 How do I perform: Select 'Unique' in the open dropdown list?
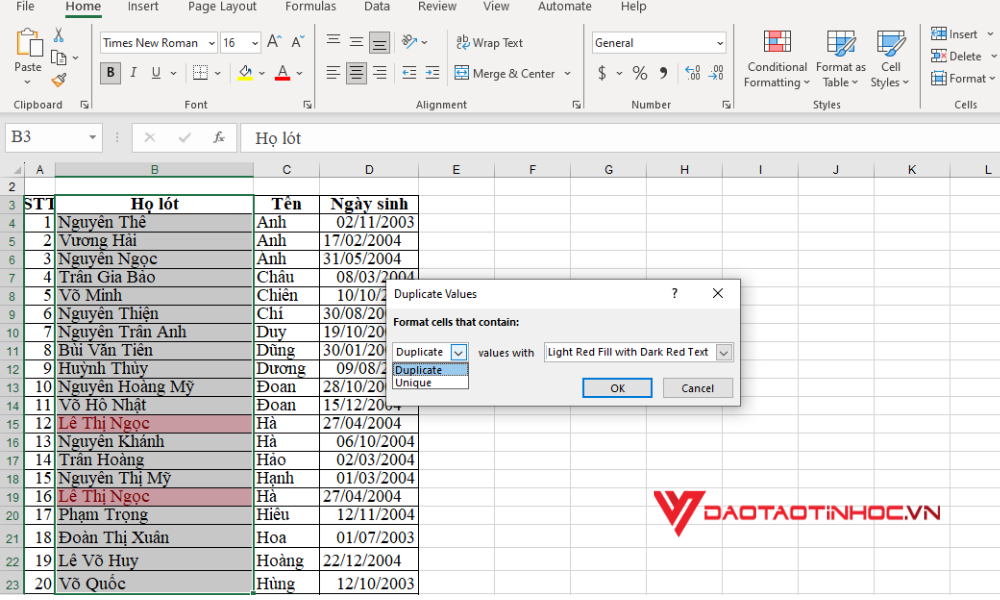pyautogui.click(x=413, y=382)
